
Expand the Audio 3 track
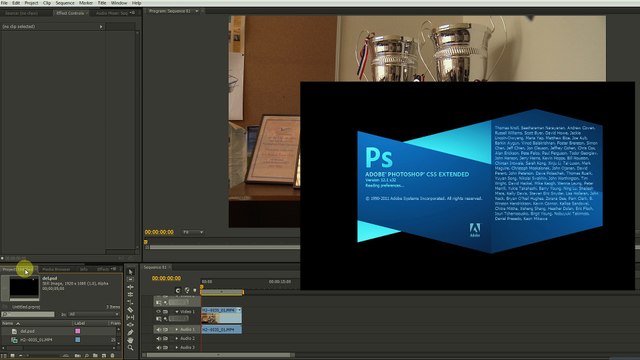click(177, 347)
